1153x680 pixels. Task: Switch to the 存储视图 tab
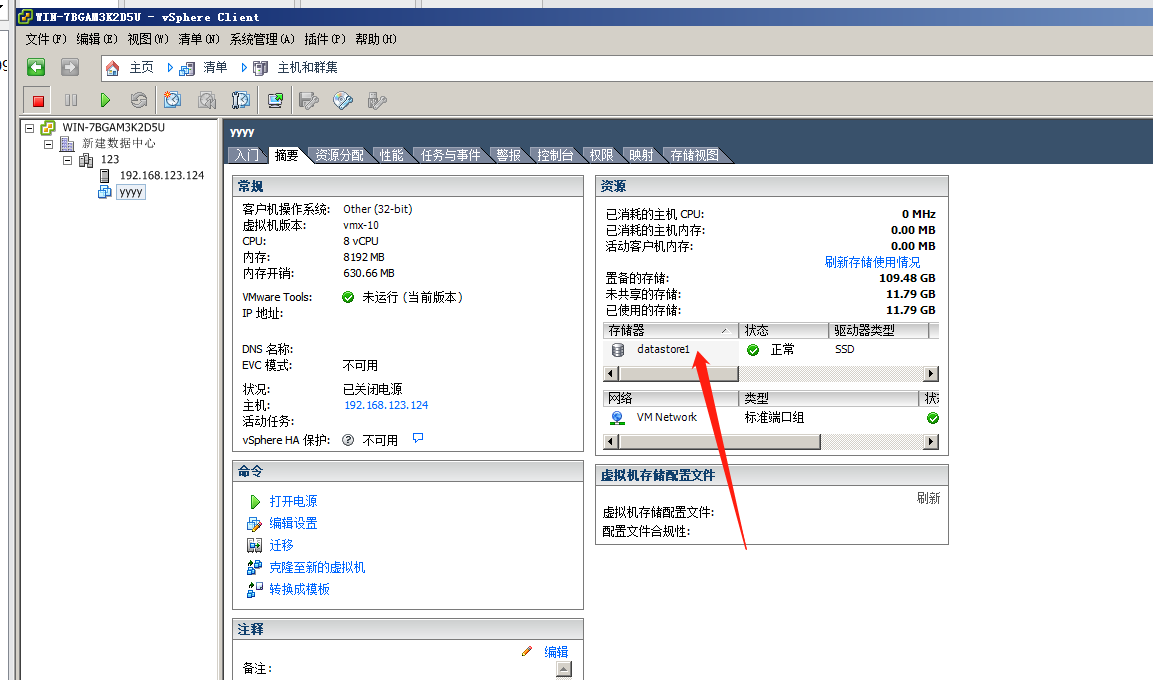(694, 155)
